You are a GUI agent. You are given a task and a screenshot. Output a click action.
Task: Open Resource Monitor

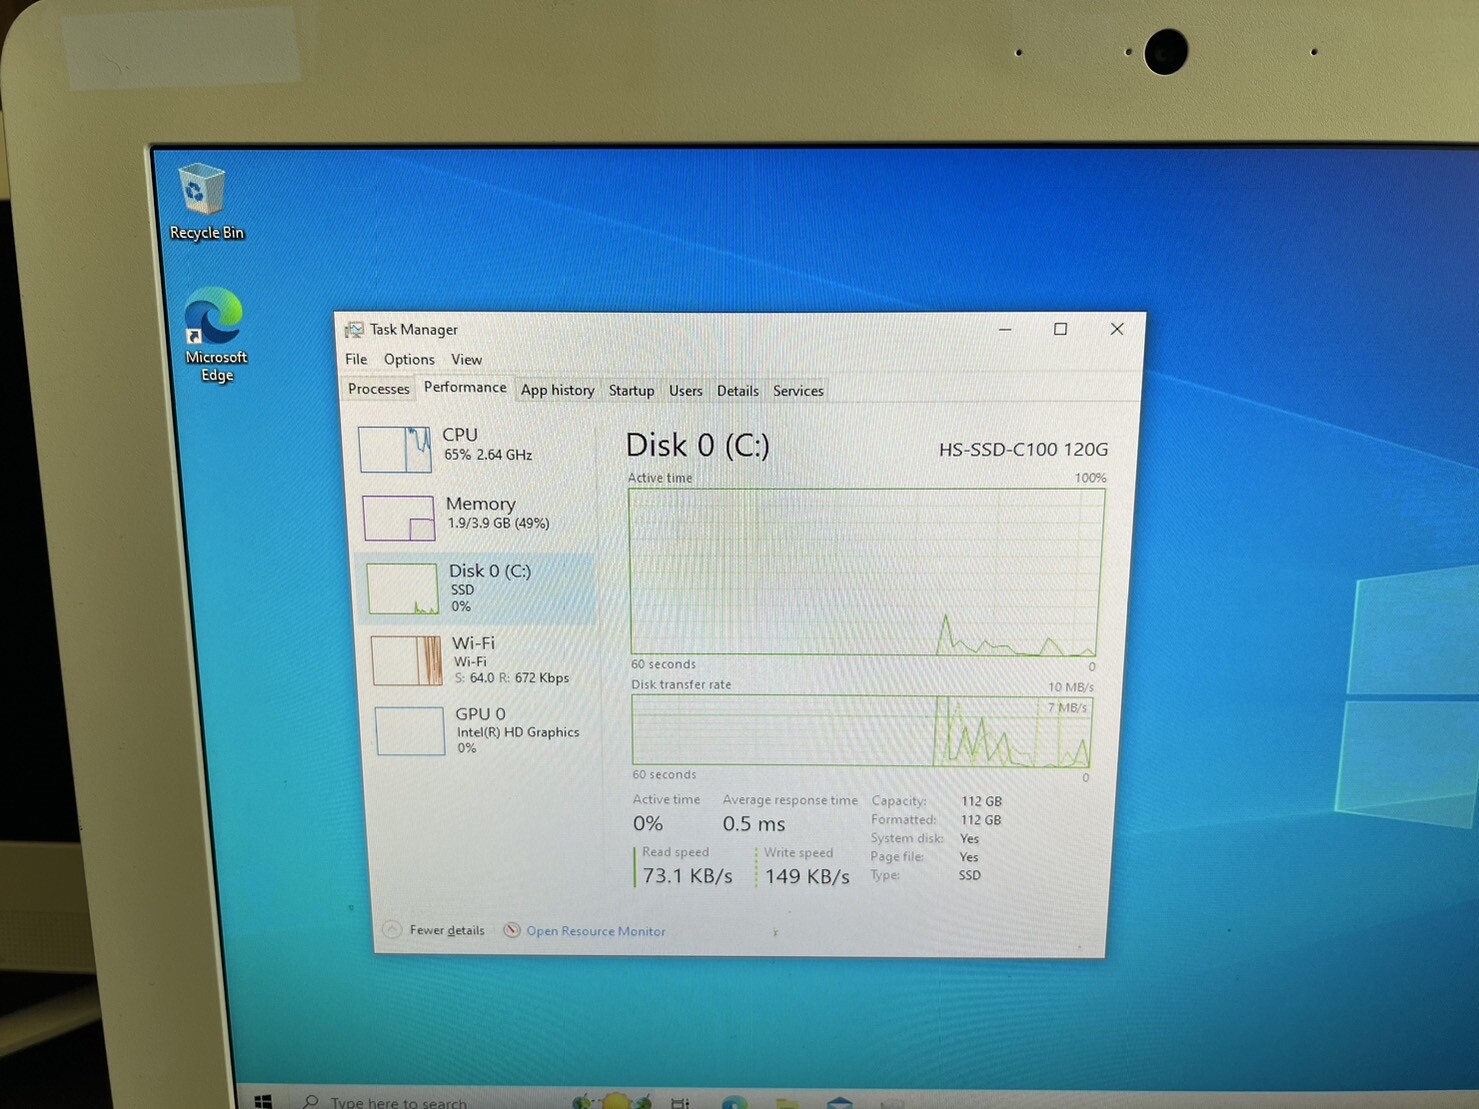tap(595, 931)
